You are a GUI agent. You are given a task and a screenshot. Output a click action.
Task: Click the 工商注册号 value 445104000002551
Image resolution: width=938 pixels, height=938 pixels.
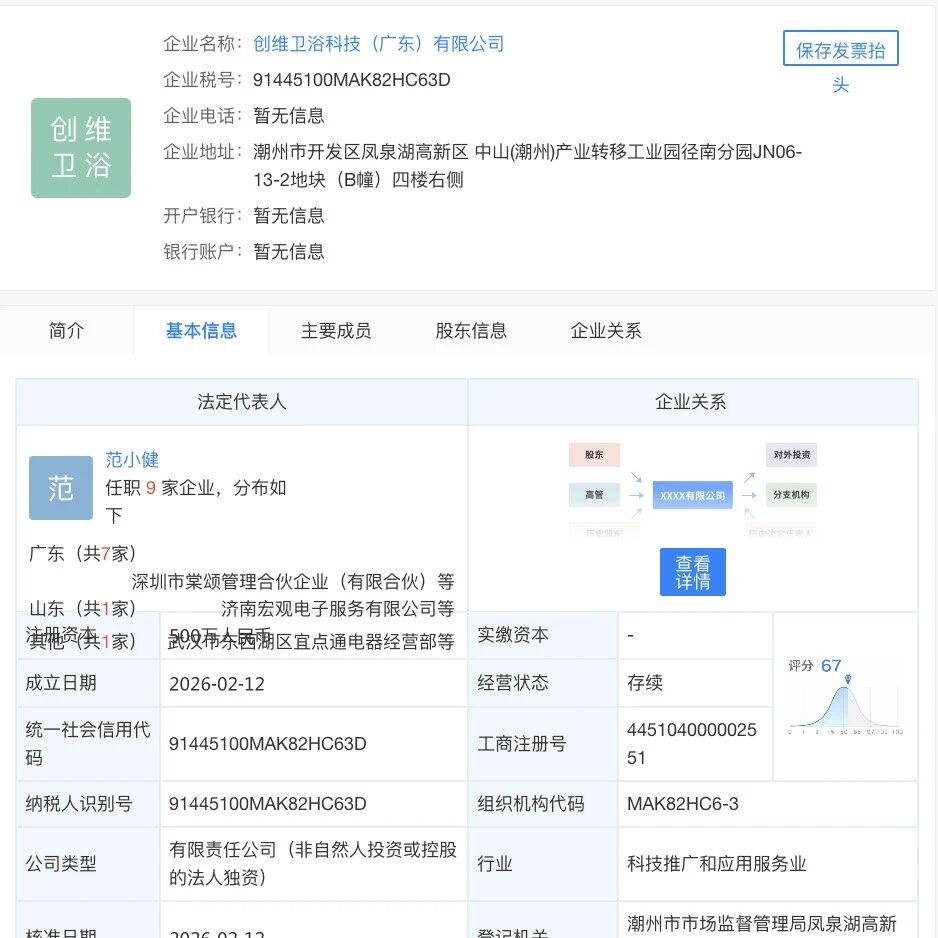click(692, 744)
